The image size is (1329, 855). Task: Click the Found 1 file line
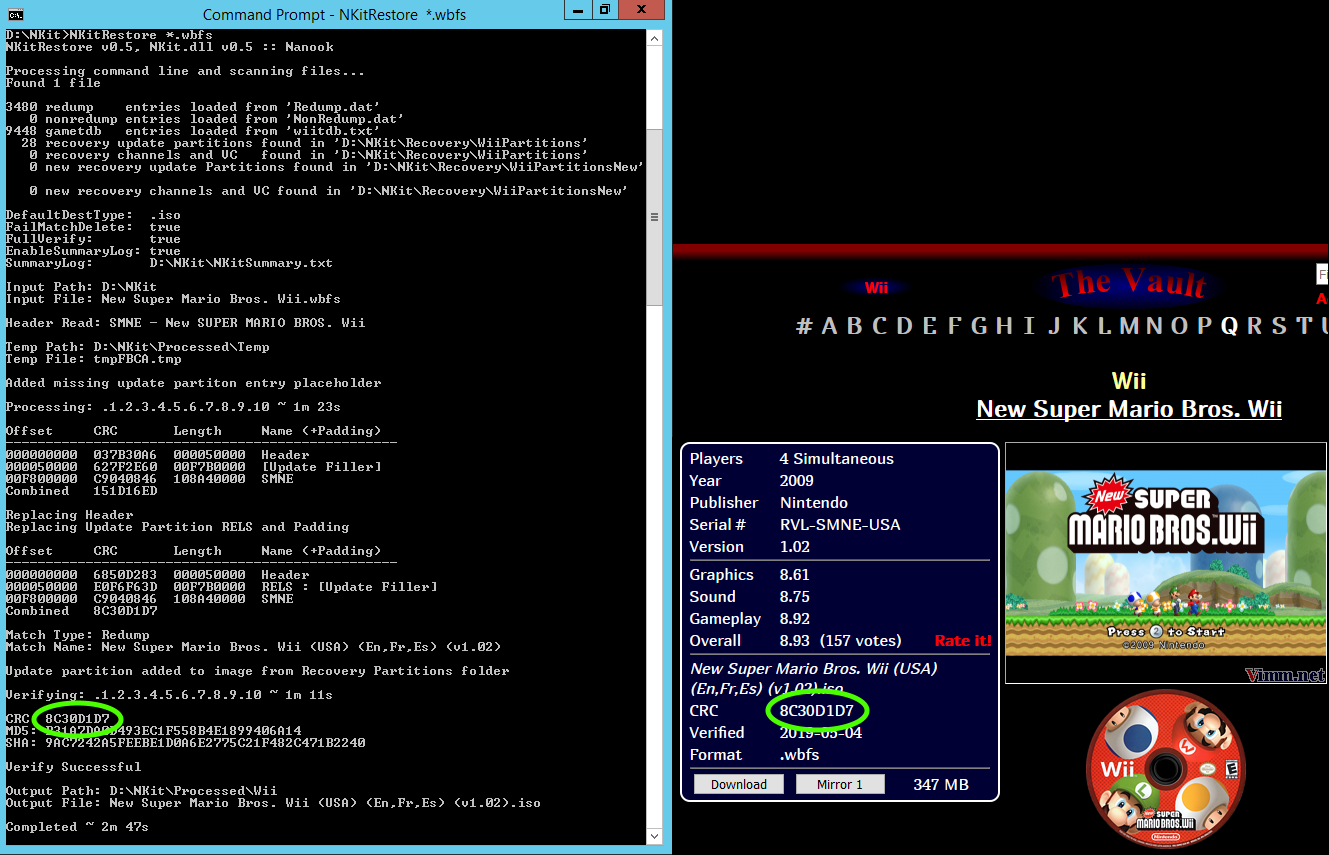[x=53, y=83]
